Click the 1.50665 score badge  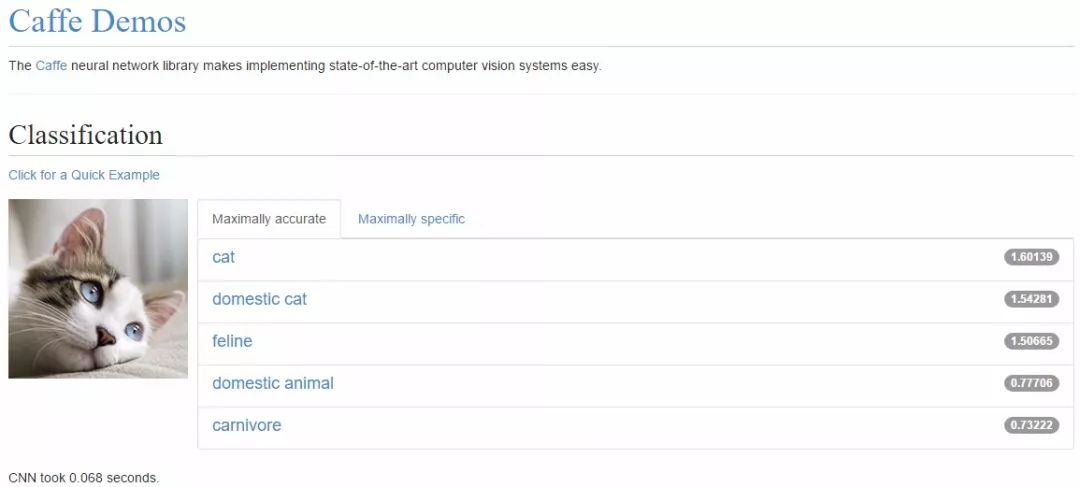click(1031, 341)
